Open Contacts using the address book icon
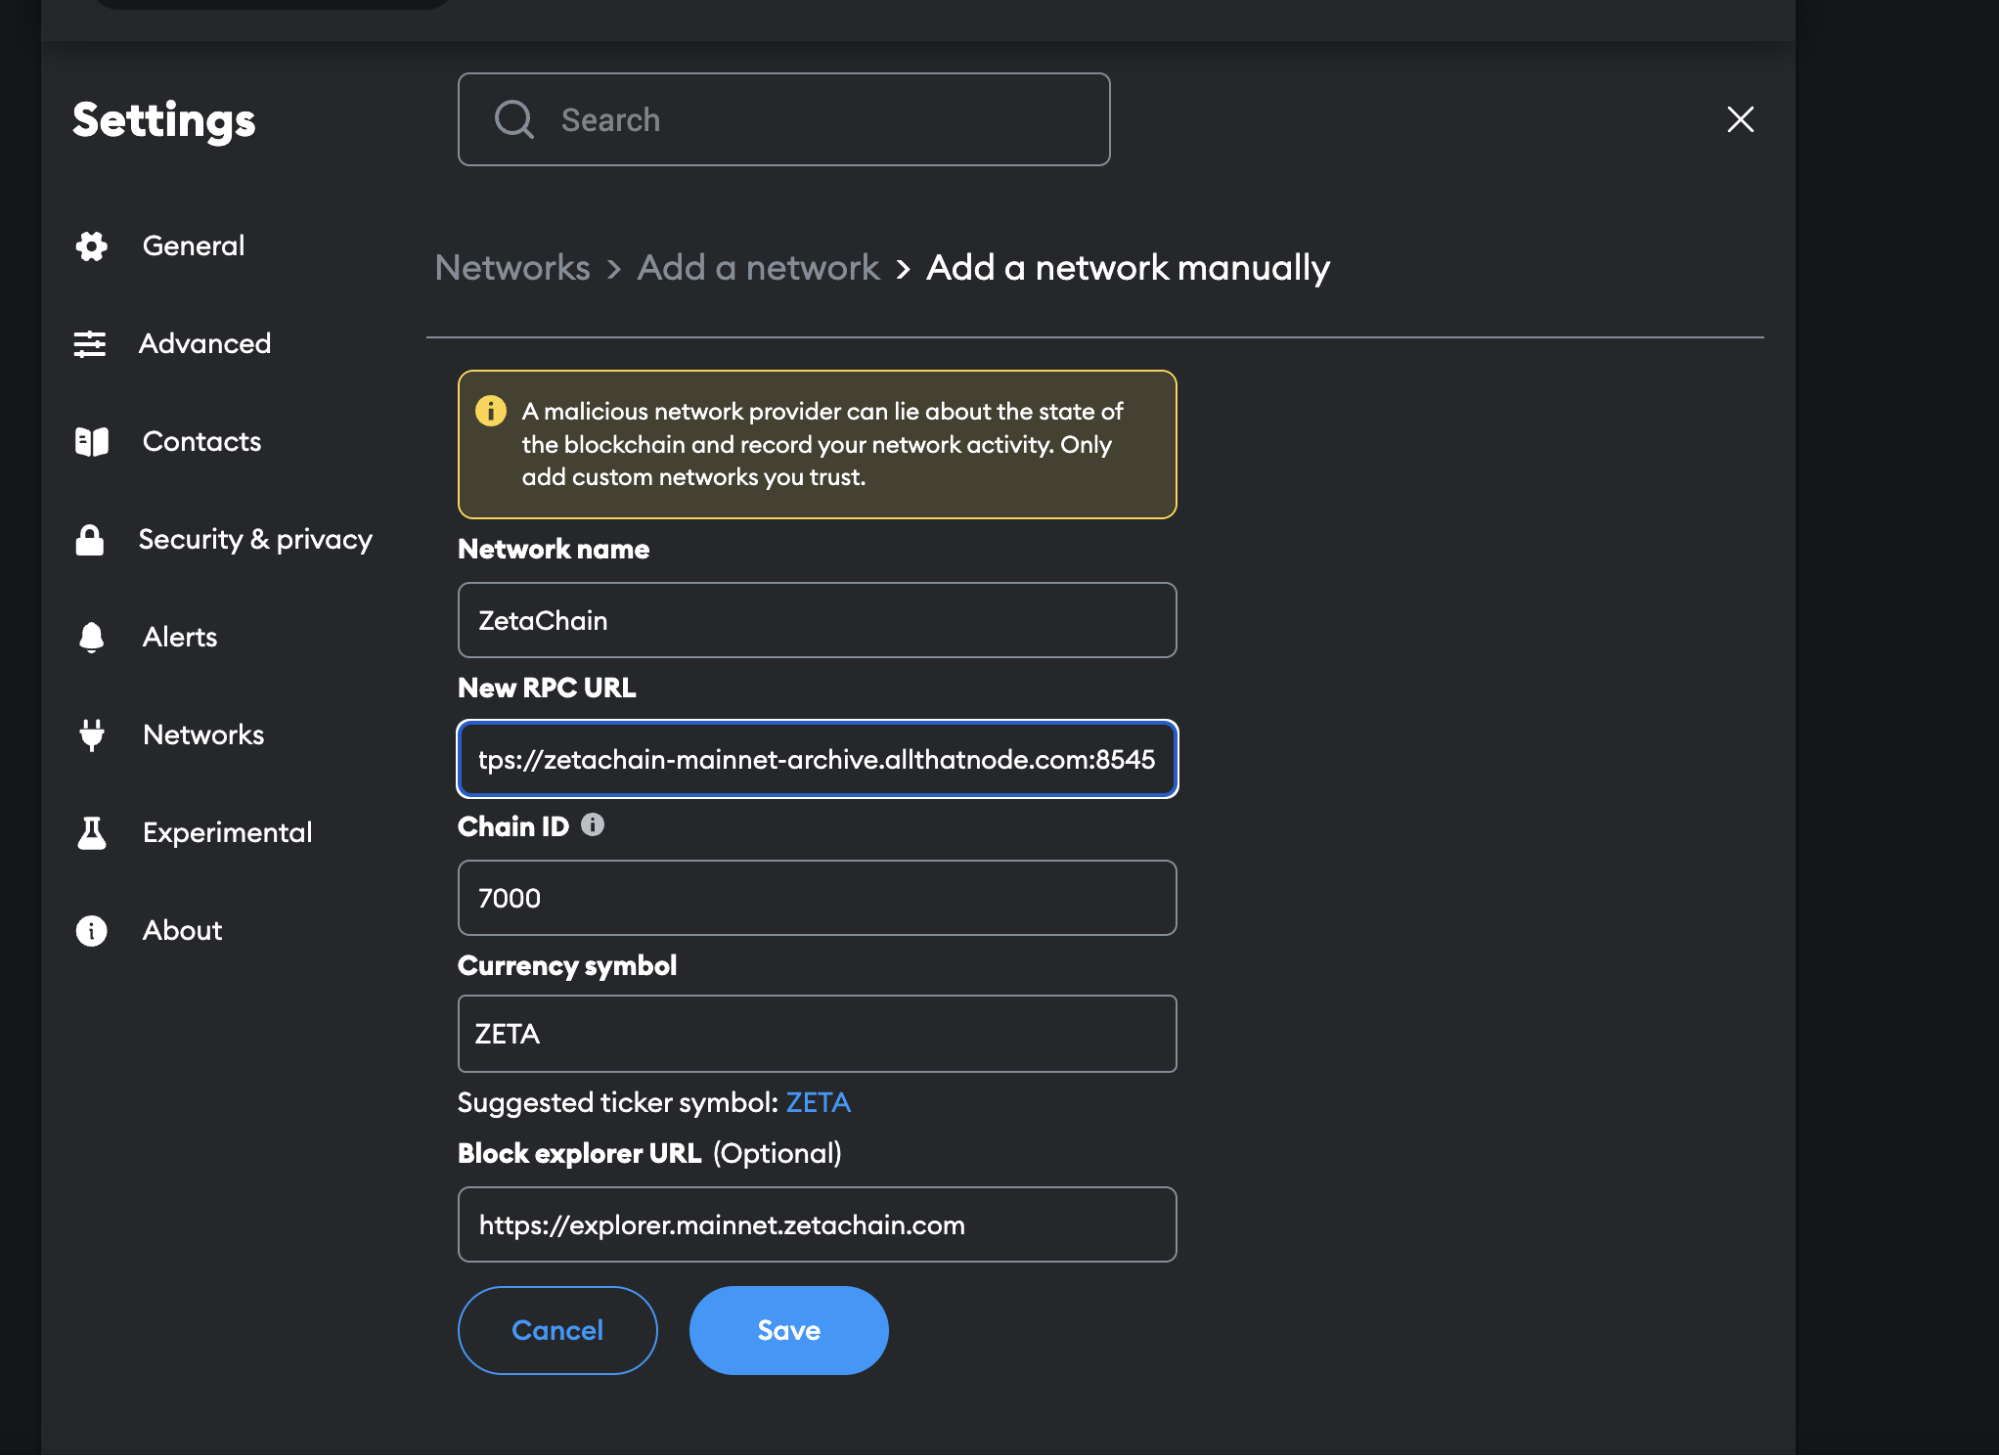 (x=91, y=441)
